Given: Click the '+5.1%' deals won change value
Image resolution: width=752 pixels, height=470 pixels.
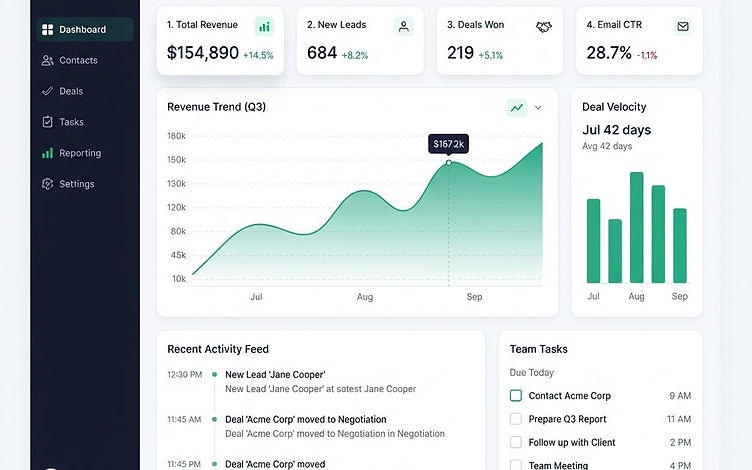Looking at the screenshot, I should click(x=491, y=56).
